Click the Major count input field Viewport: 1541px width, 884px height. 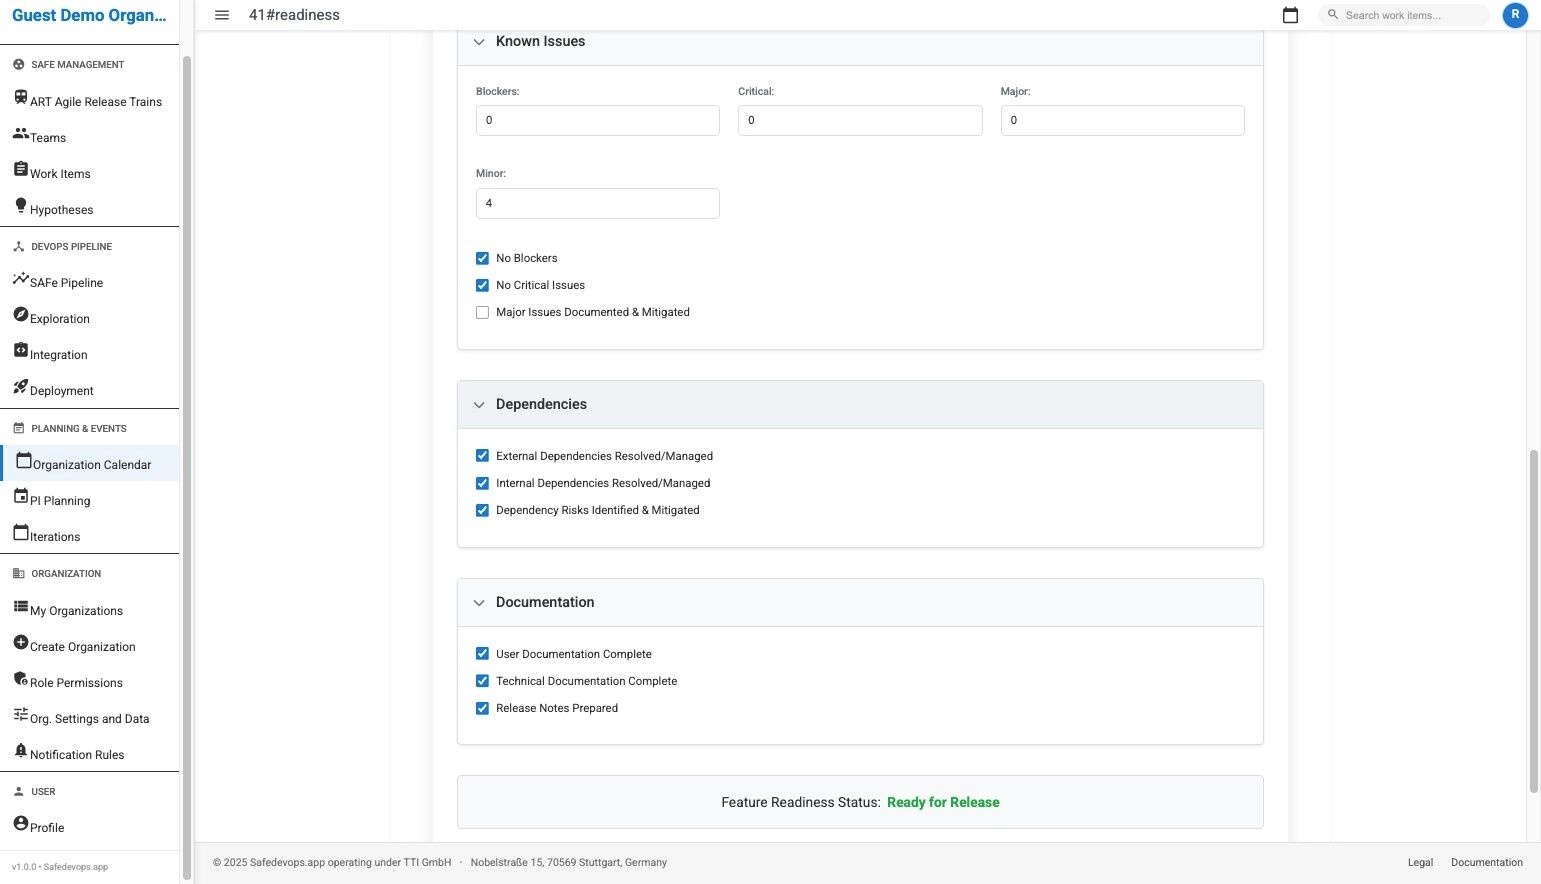[x=1122, y=120]
